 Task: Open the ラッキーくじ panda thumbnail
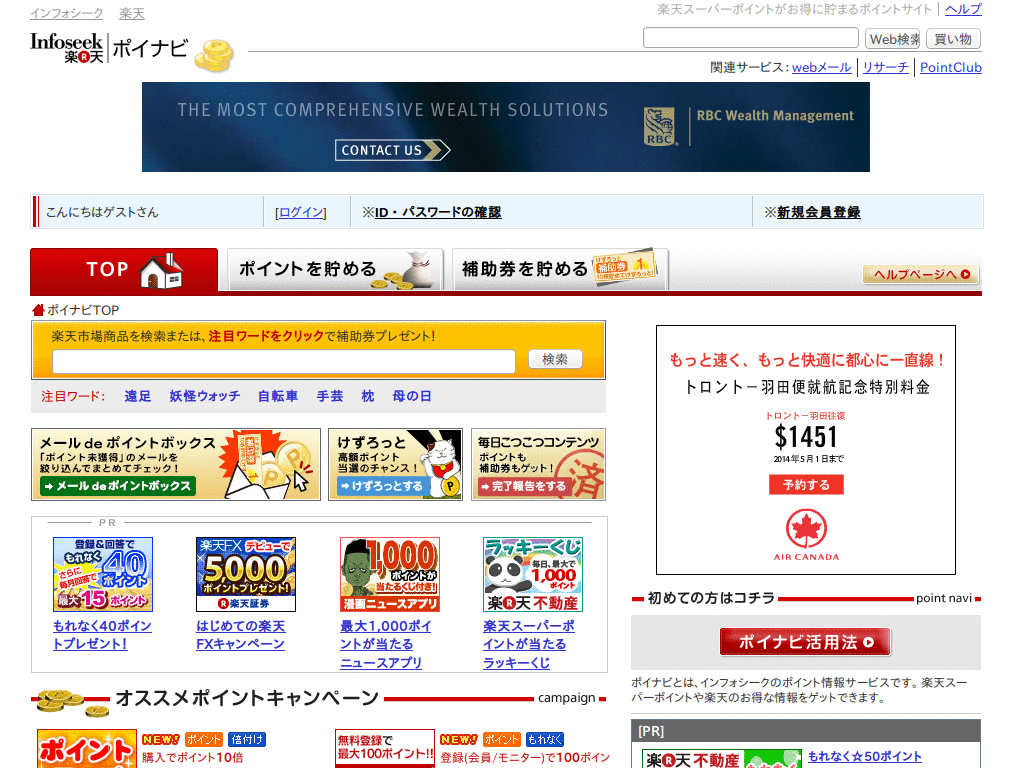533,575
